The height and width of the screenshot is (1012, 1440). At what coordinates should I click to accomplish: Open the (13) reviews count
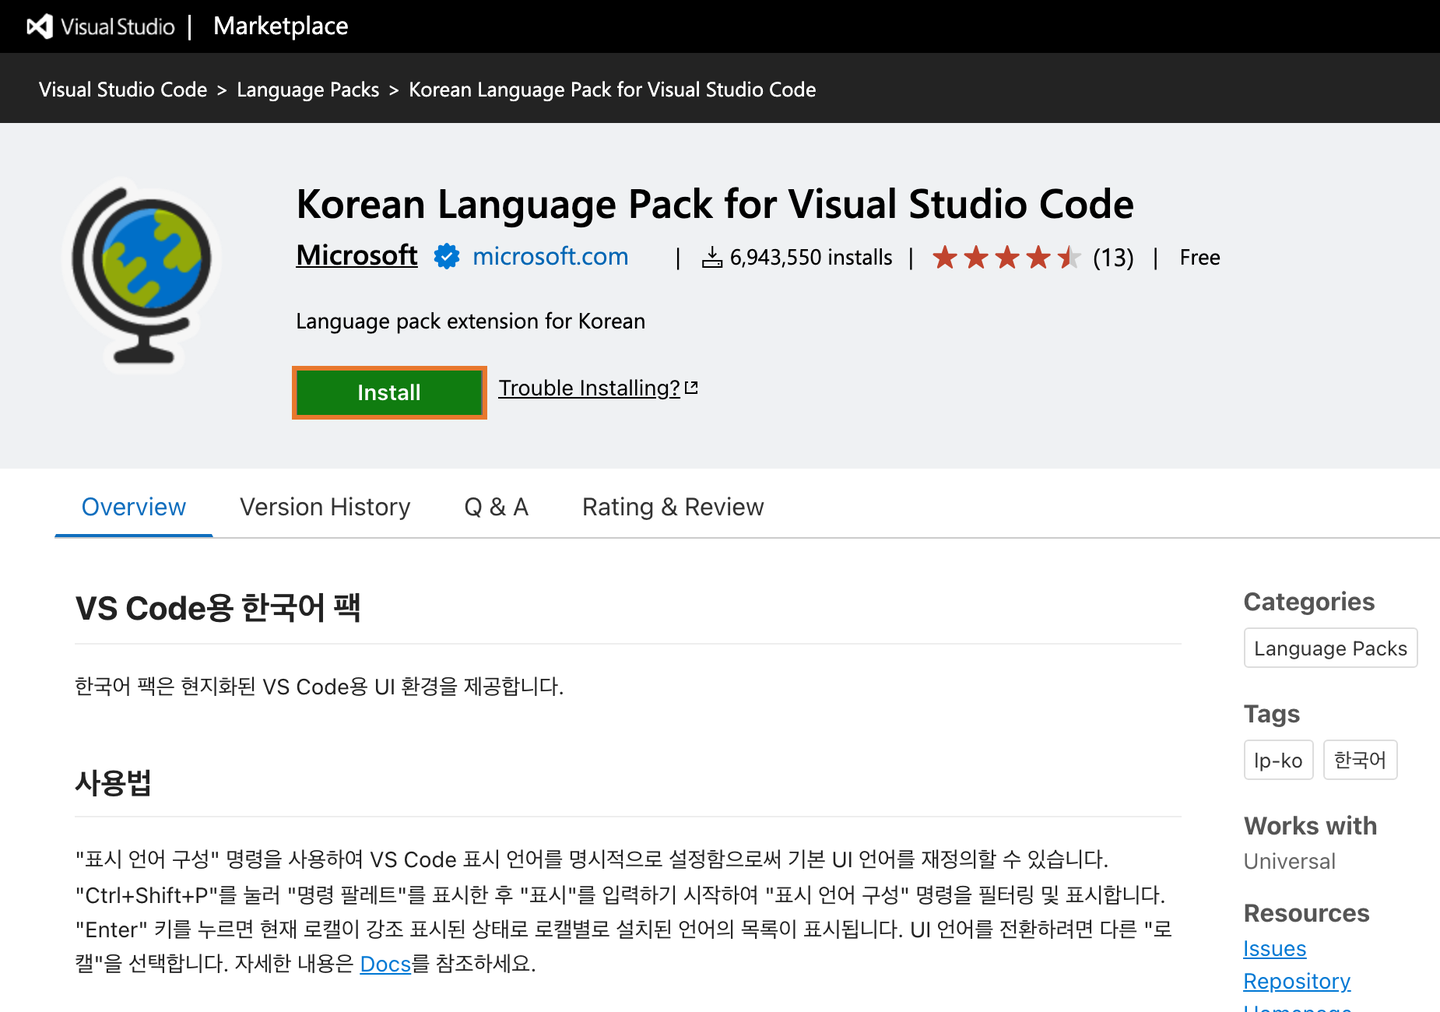coord(1113,258)
